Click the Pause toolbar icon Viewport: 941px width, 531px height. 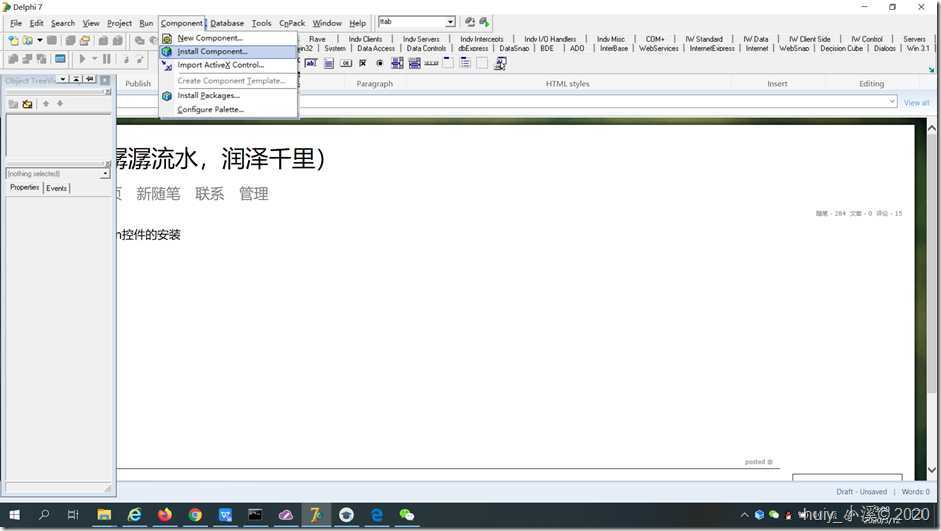click(x=106, y=59)
